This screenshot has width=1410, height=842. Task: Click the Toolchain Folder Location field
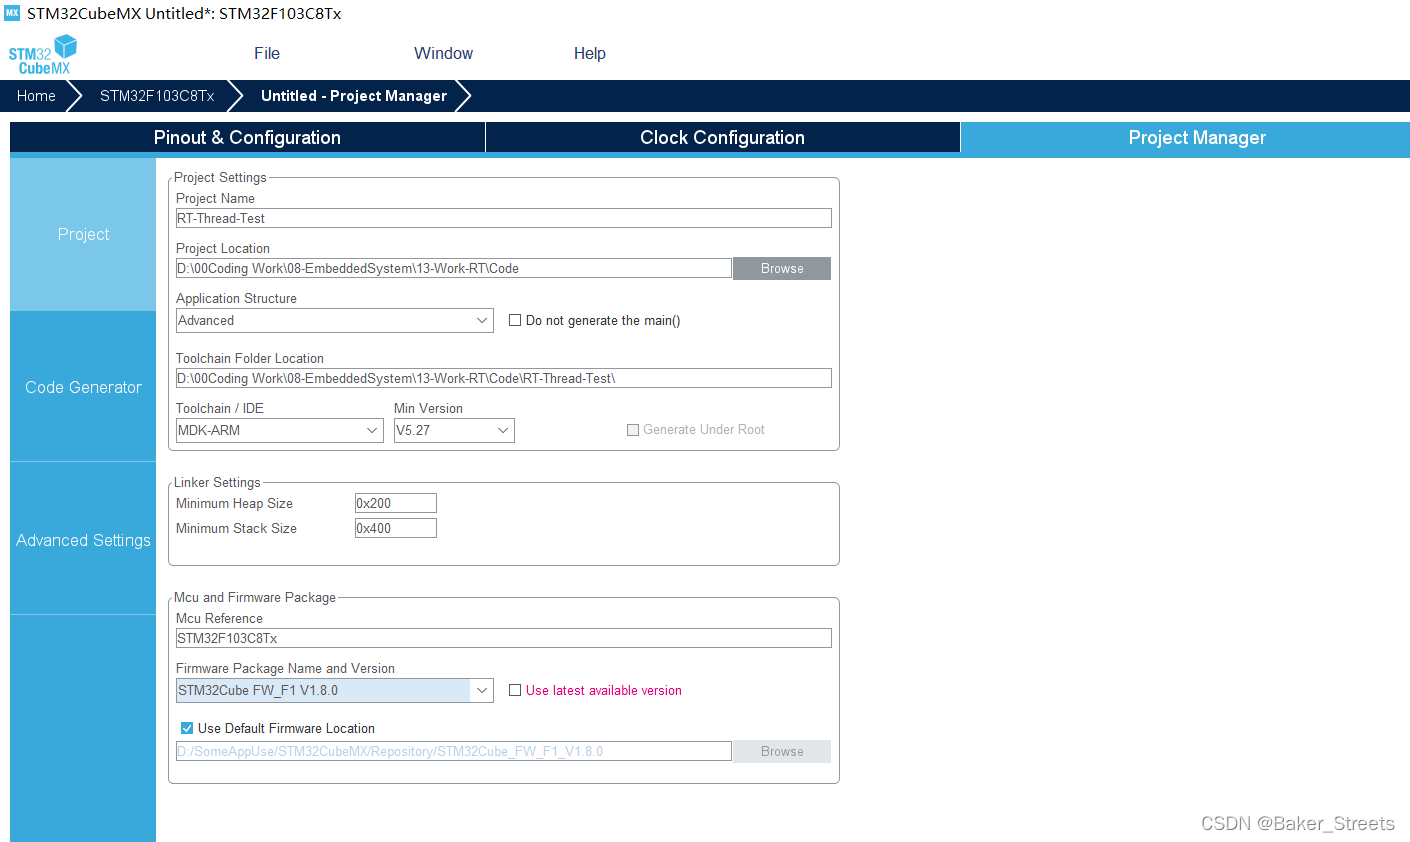[504, 378]
